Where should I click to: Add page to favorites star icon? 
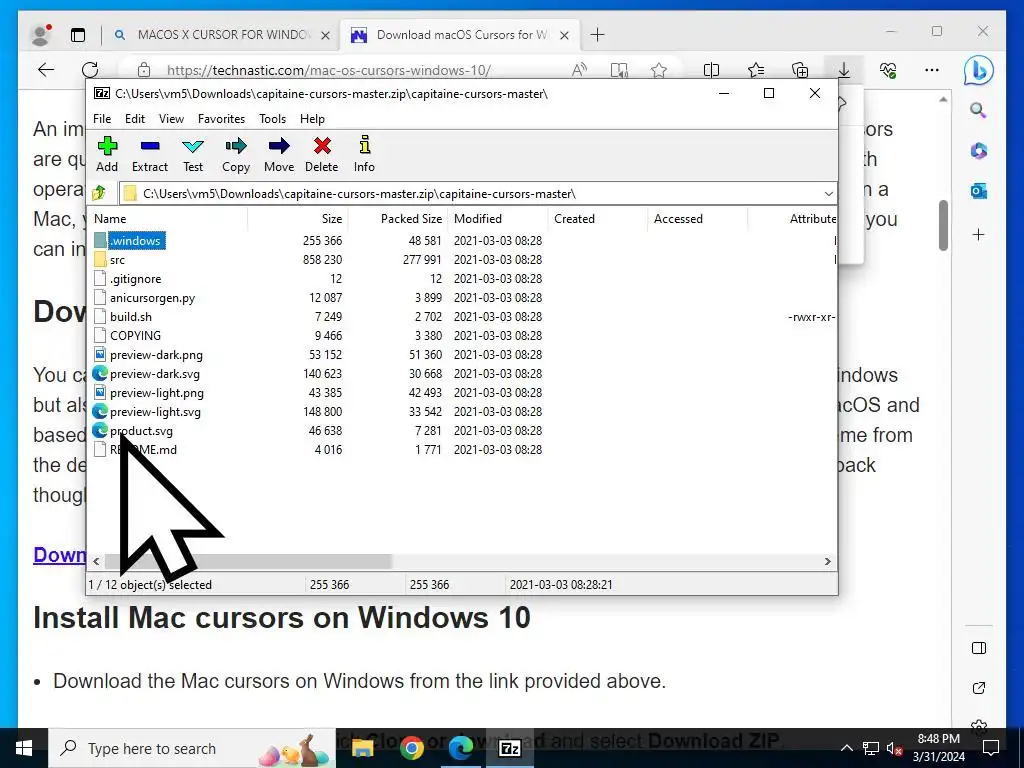(x=658, y=70)
